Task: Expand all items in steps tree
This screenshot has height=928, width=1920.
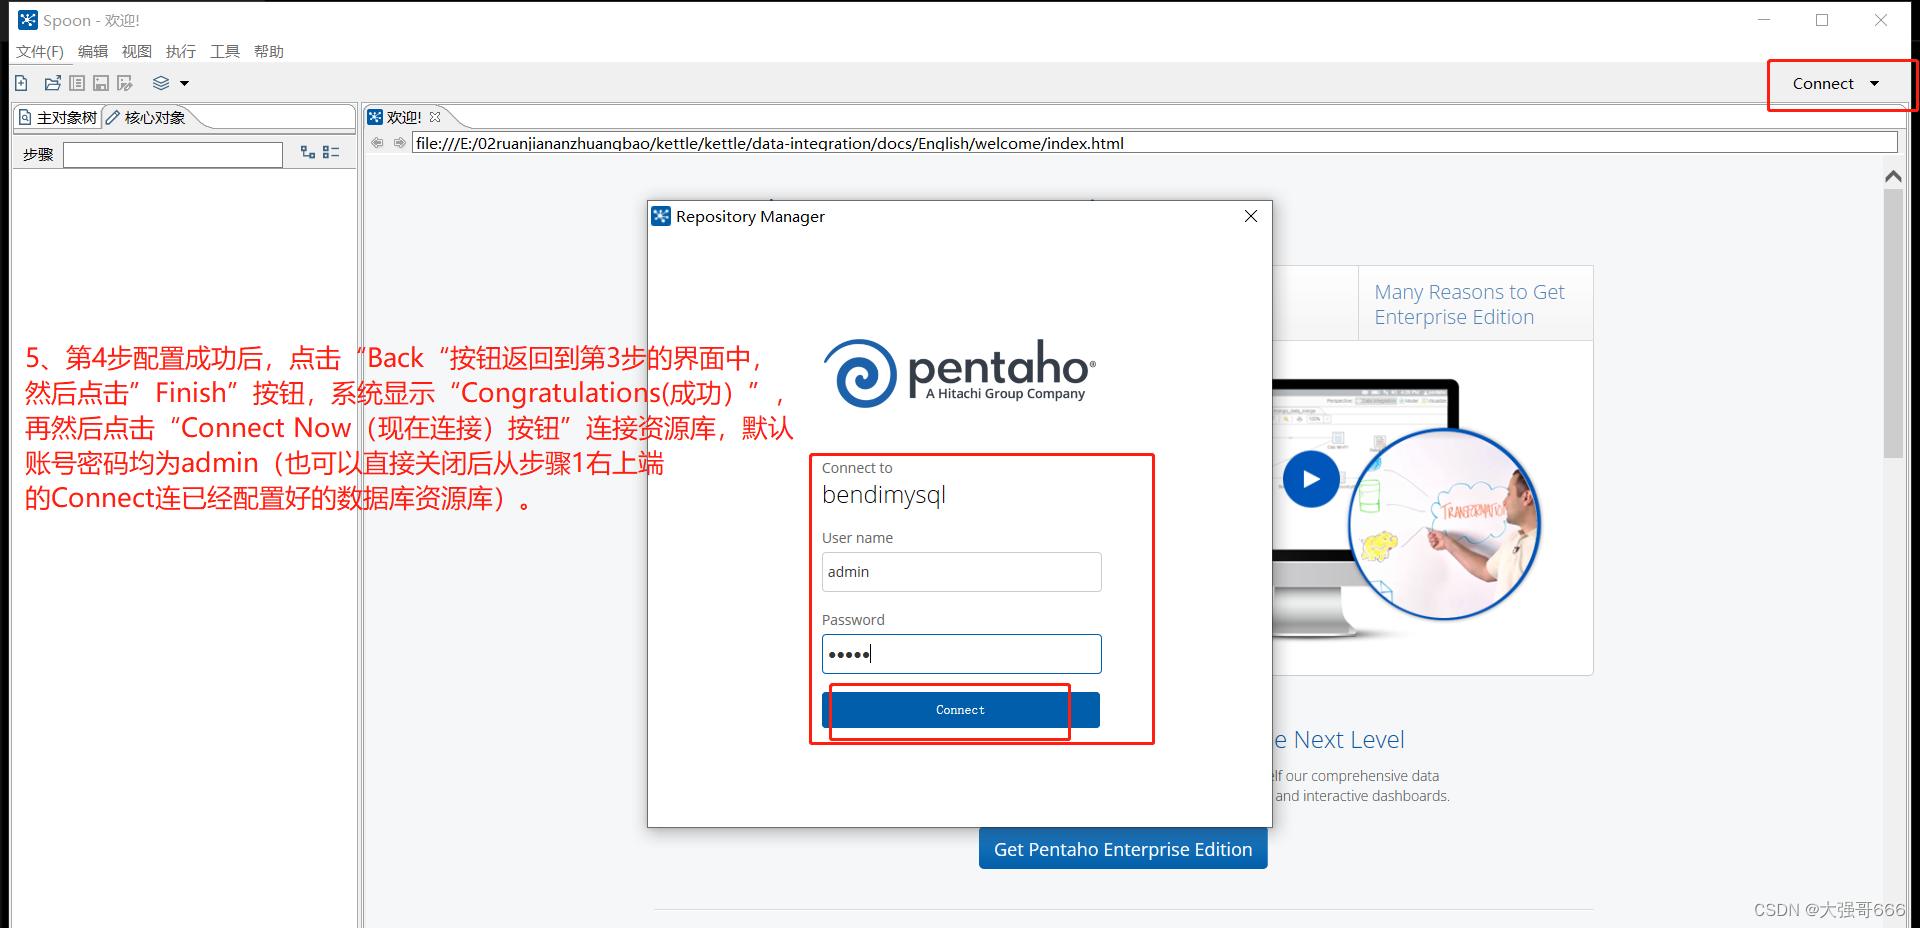Action: [308, 152]
